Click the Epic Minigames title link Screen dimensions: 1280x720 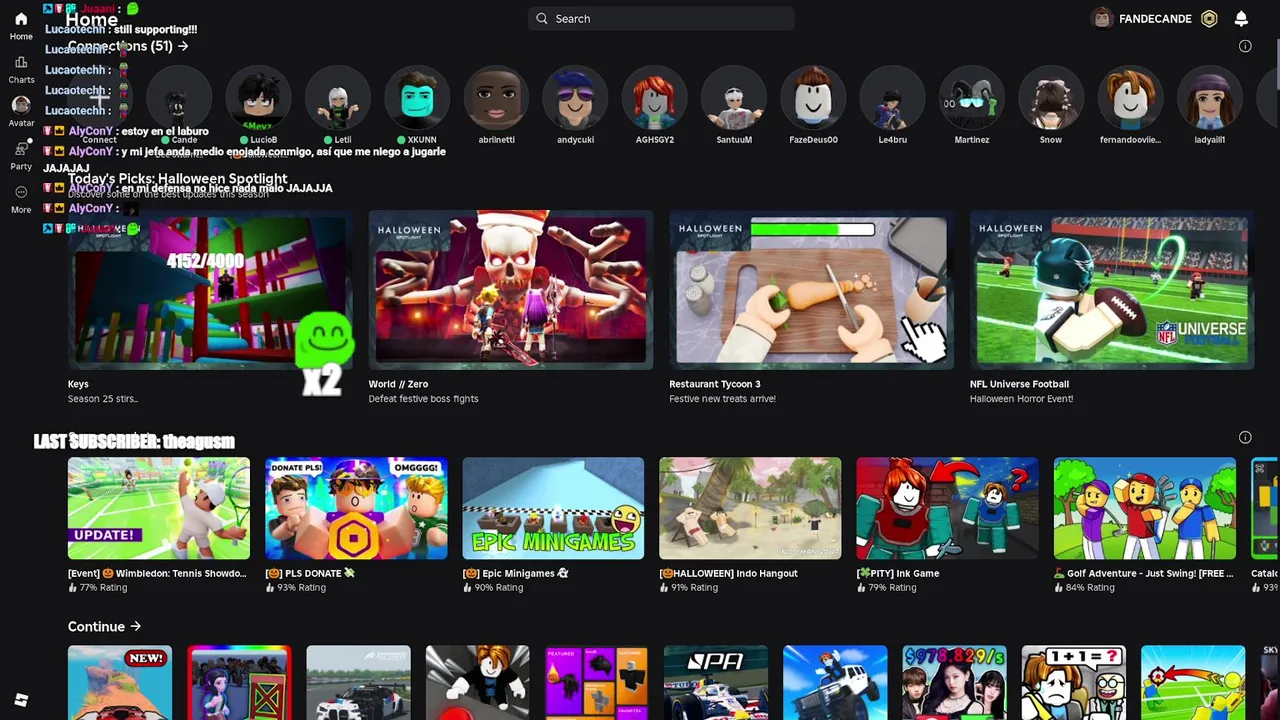click(x=515, y=573)
